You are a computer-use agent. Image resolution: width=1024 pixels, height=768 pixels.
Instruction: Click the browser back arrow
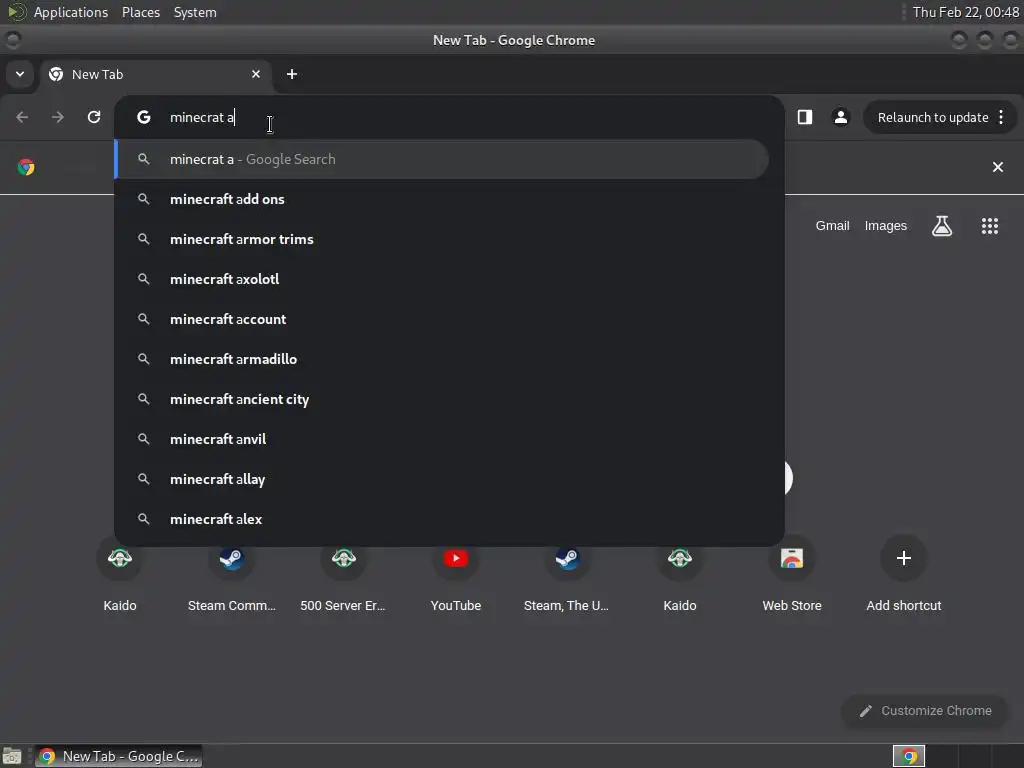coord(22,117)
